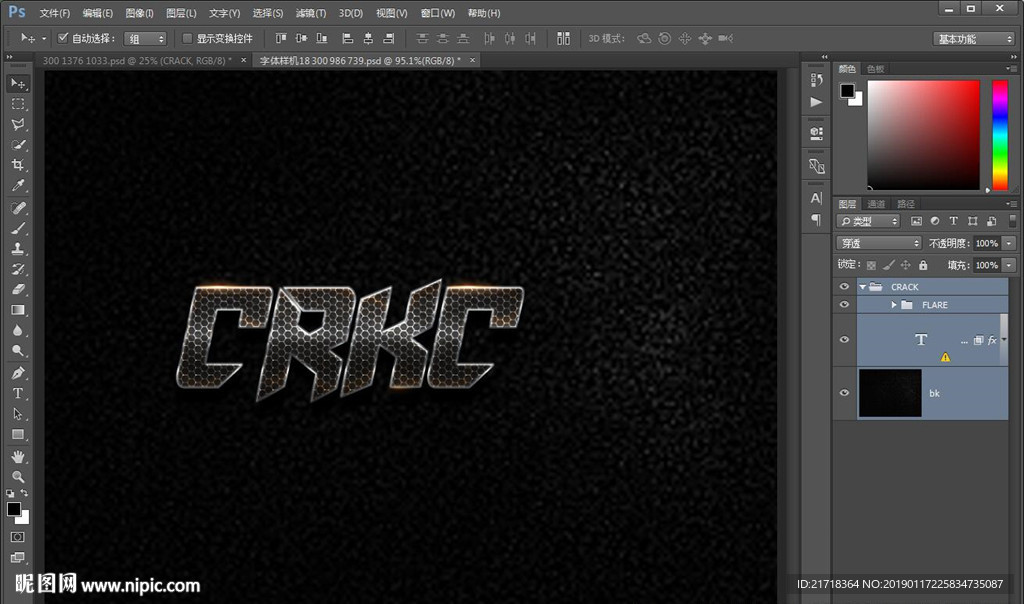Switch to the 色板 tab
This screenshot has width=1024, height=604.
pos(876,69)
